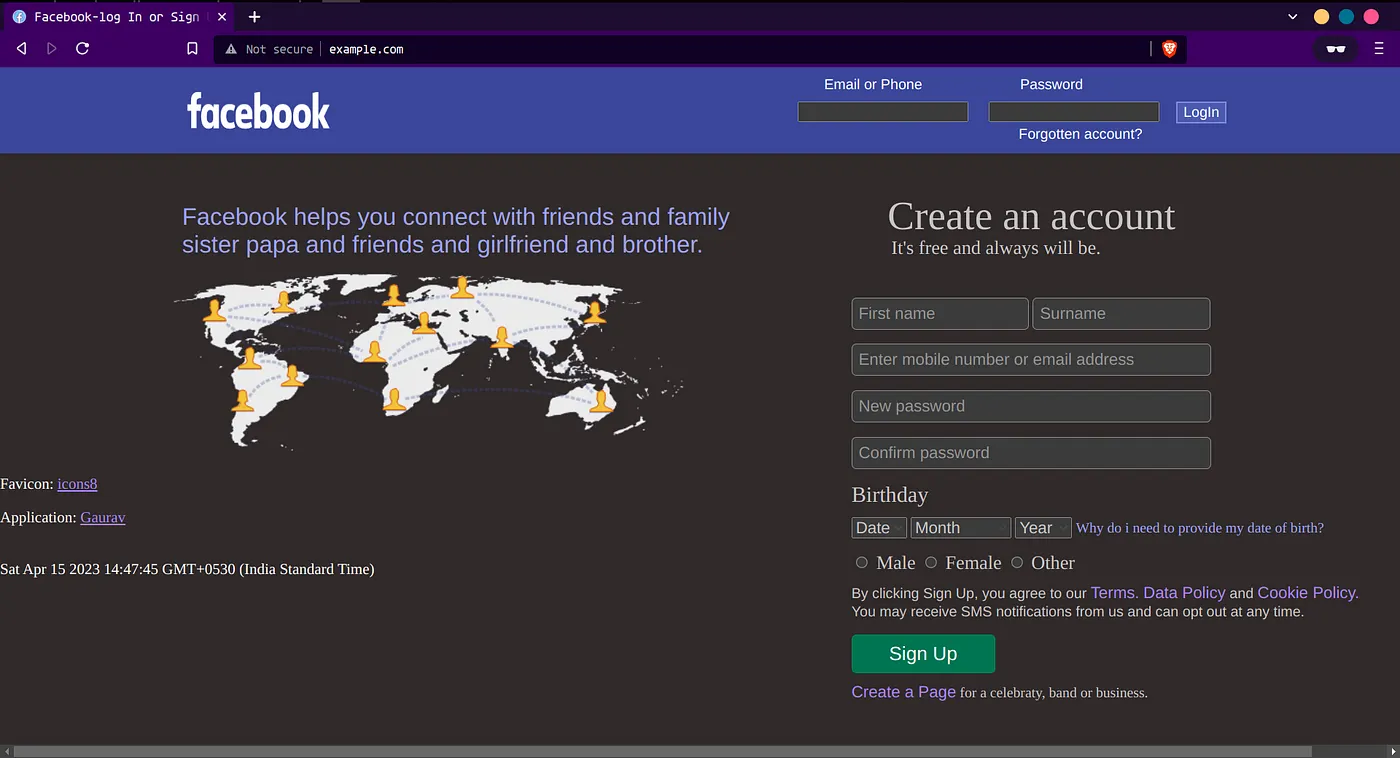Reload the page with the refresh icon

[x=83, y=49]
